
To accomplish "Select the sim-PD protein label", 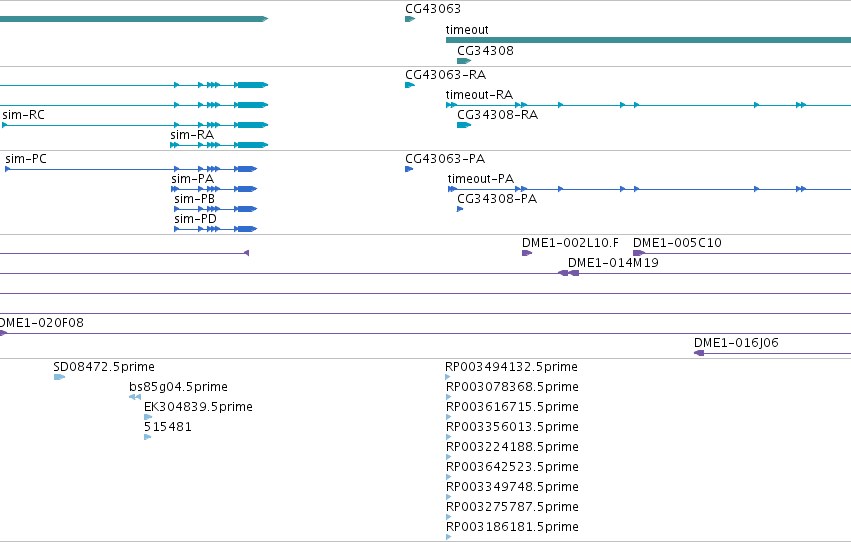I will click(195, 219).
